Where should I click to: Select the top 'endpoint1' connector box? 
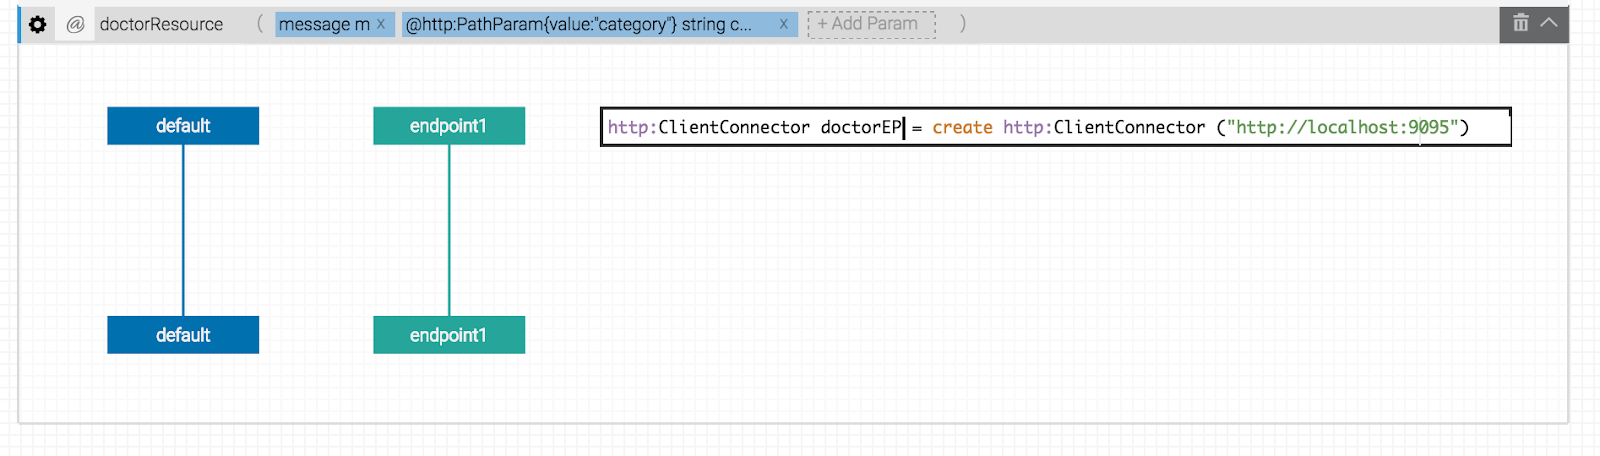449,126
